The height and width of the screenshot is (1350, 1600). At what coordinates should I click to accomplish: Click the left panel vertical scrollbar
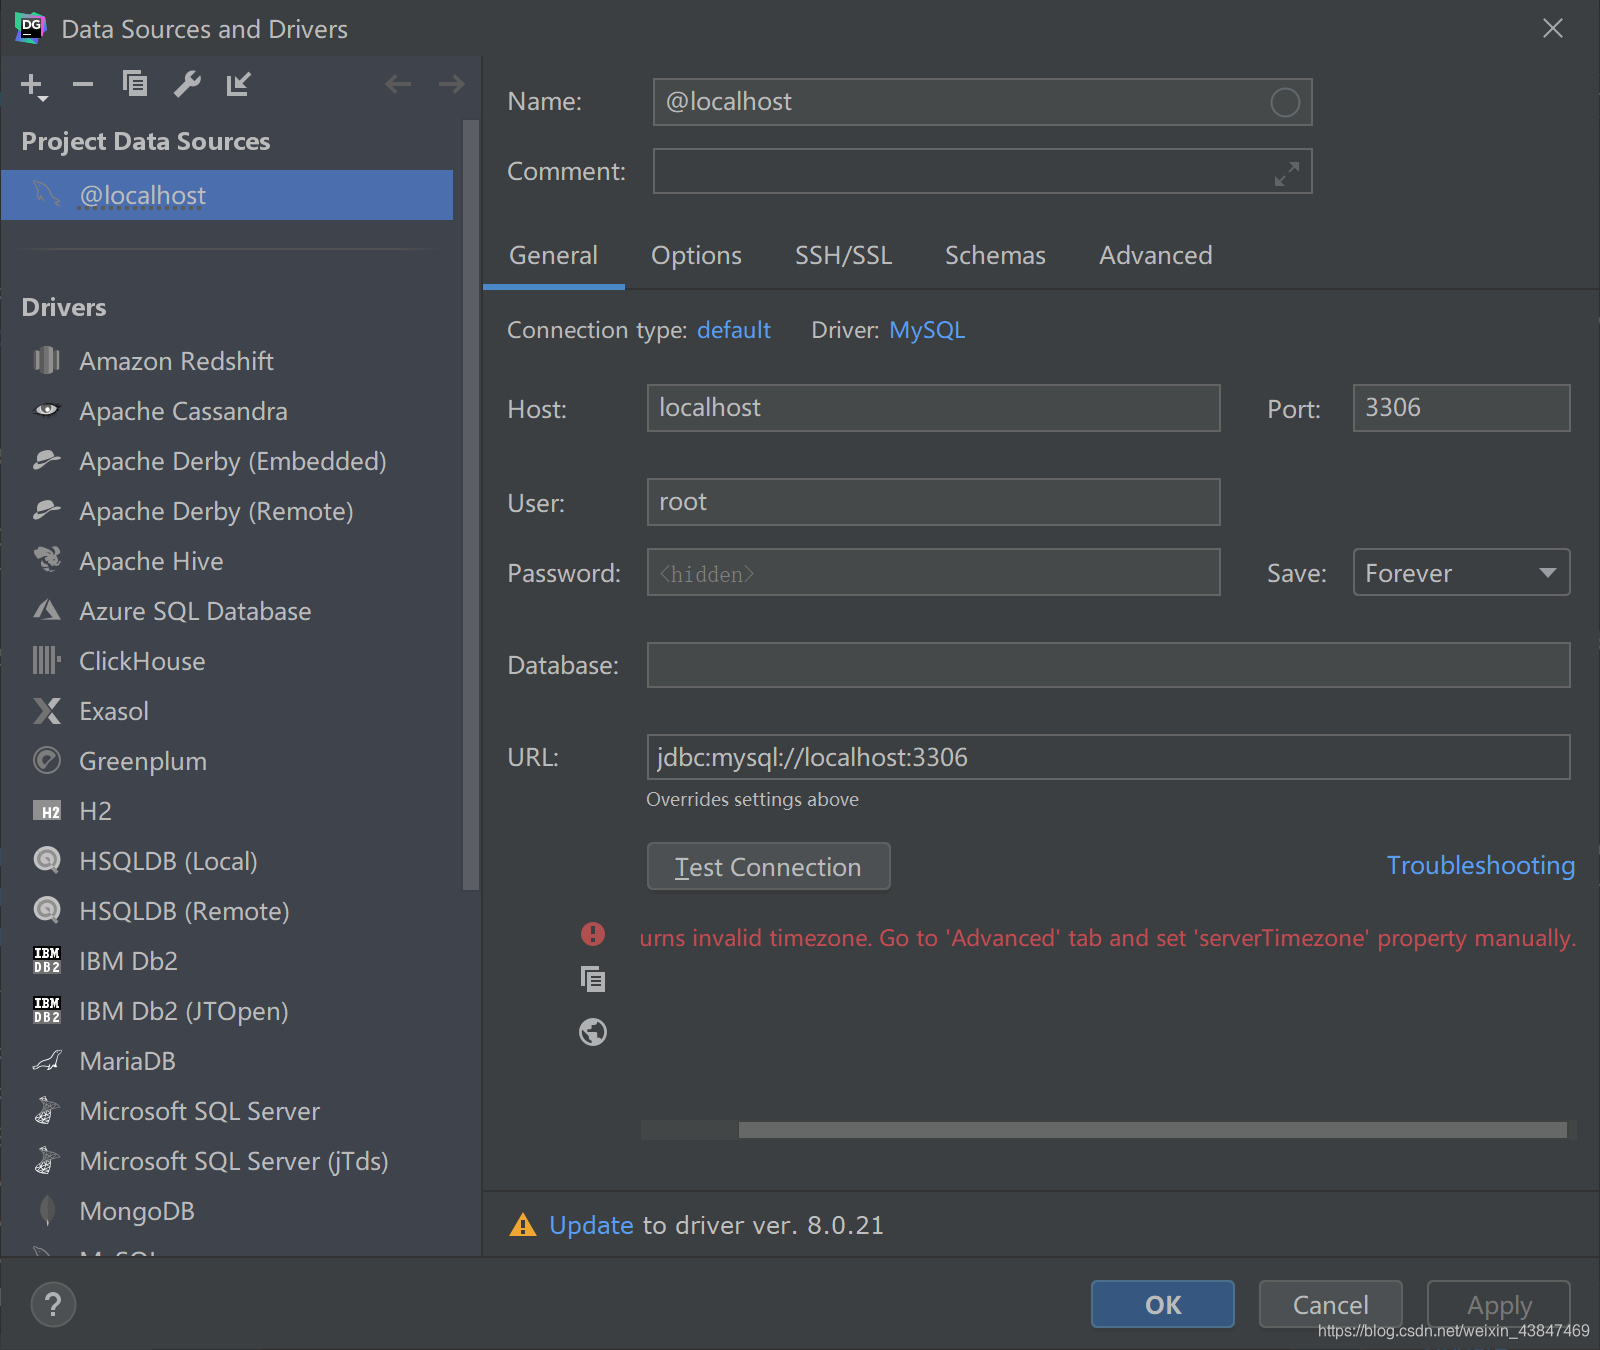471,505
